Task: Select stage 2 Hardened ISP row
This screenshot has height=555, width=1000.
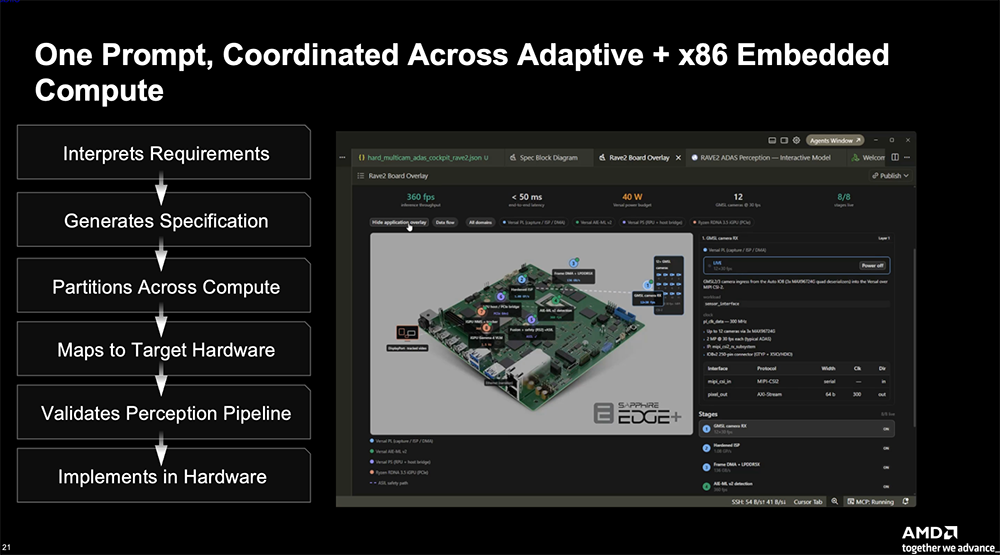Action: pyautogui.click(x=796, y=448)
